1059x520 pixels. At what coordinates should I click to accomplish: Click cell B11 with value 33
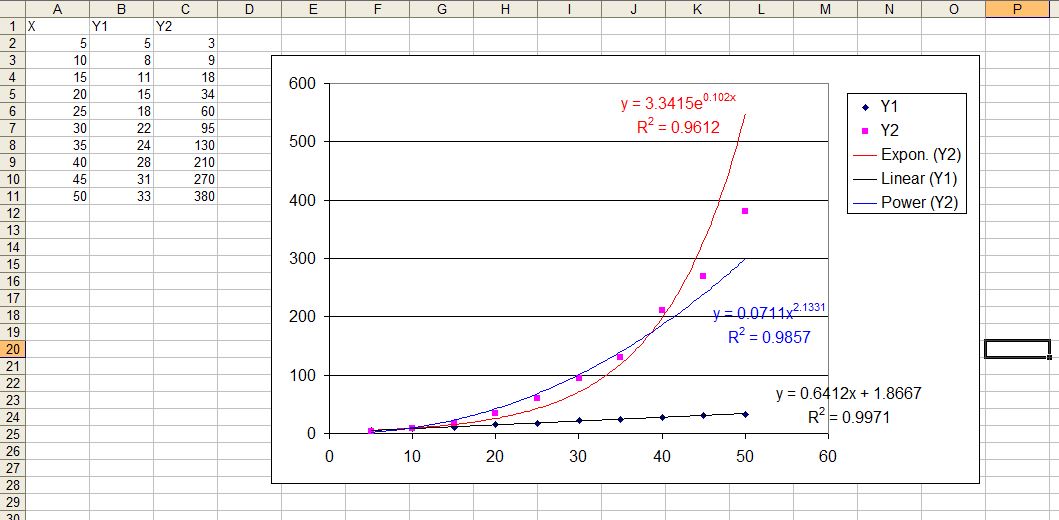(122, 197)
